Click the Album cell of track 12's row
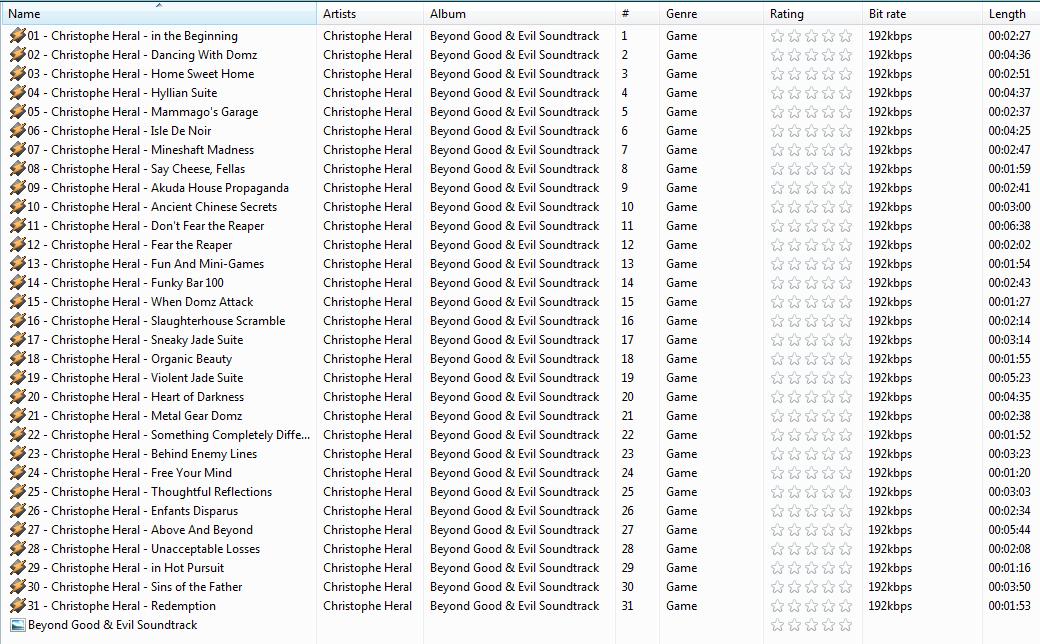Image resolution: width=1040 pixels, height=644 pixels. point(515,245)
